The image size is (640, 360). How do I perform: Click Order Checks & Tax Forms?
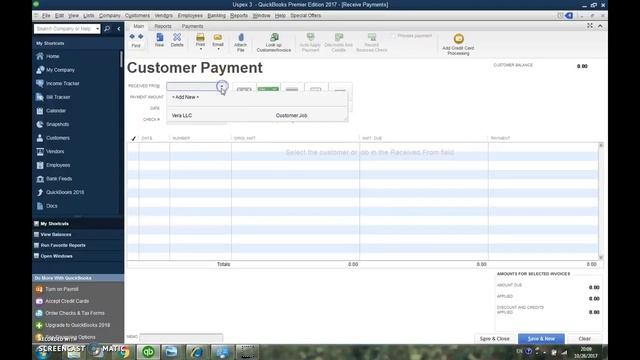click(75, 313)
